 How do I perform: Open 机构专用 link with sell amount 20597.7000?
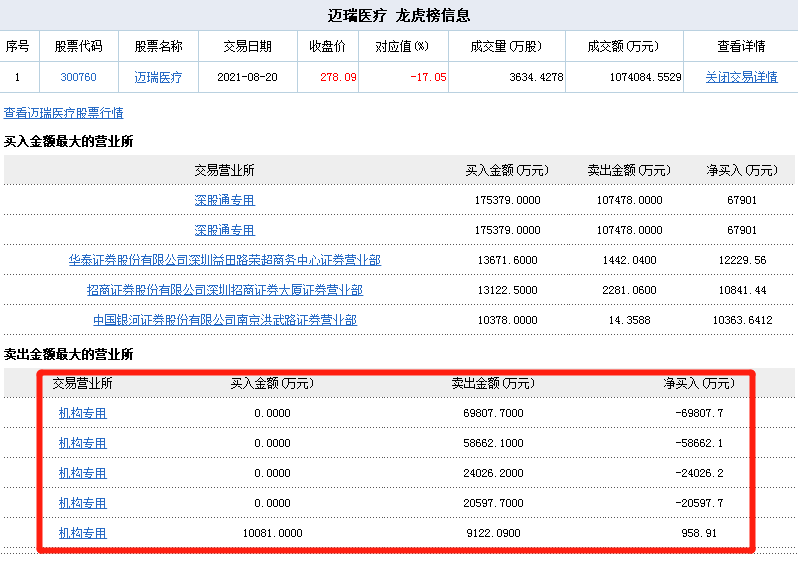(x=82, y=503)
